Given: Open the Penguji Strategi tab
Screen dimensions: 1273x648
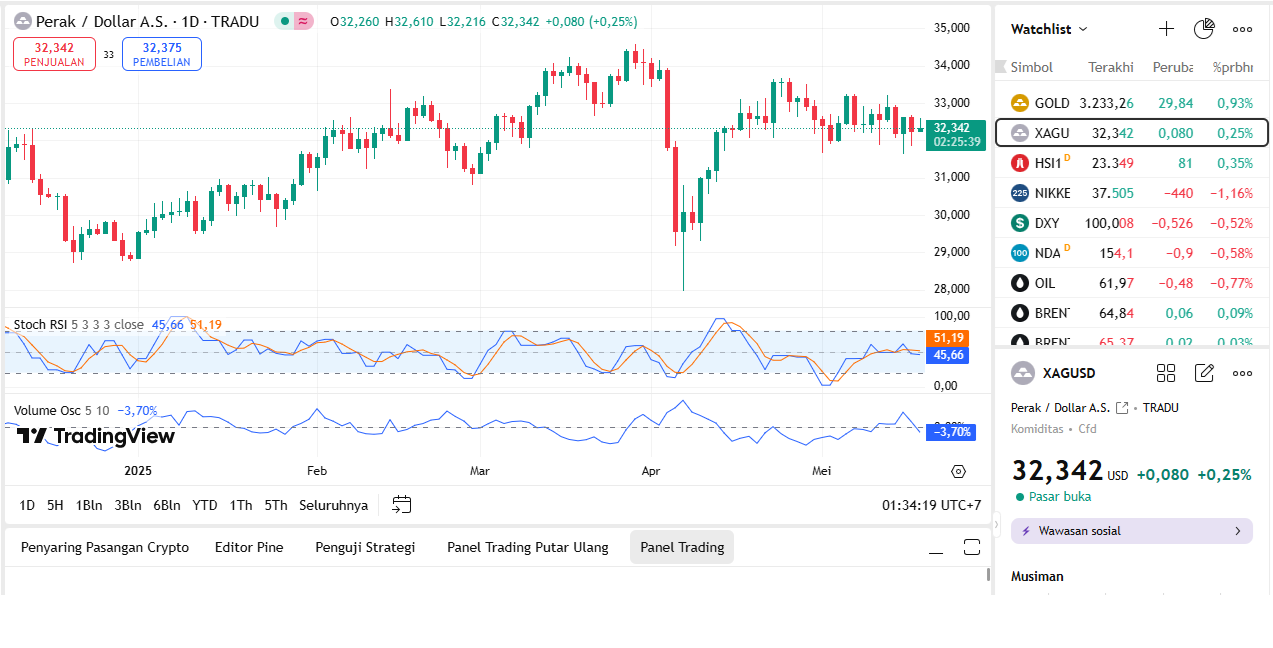Looking at the screenshot, I should [365, 547].
